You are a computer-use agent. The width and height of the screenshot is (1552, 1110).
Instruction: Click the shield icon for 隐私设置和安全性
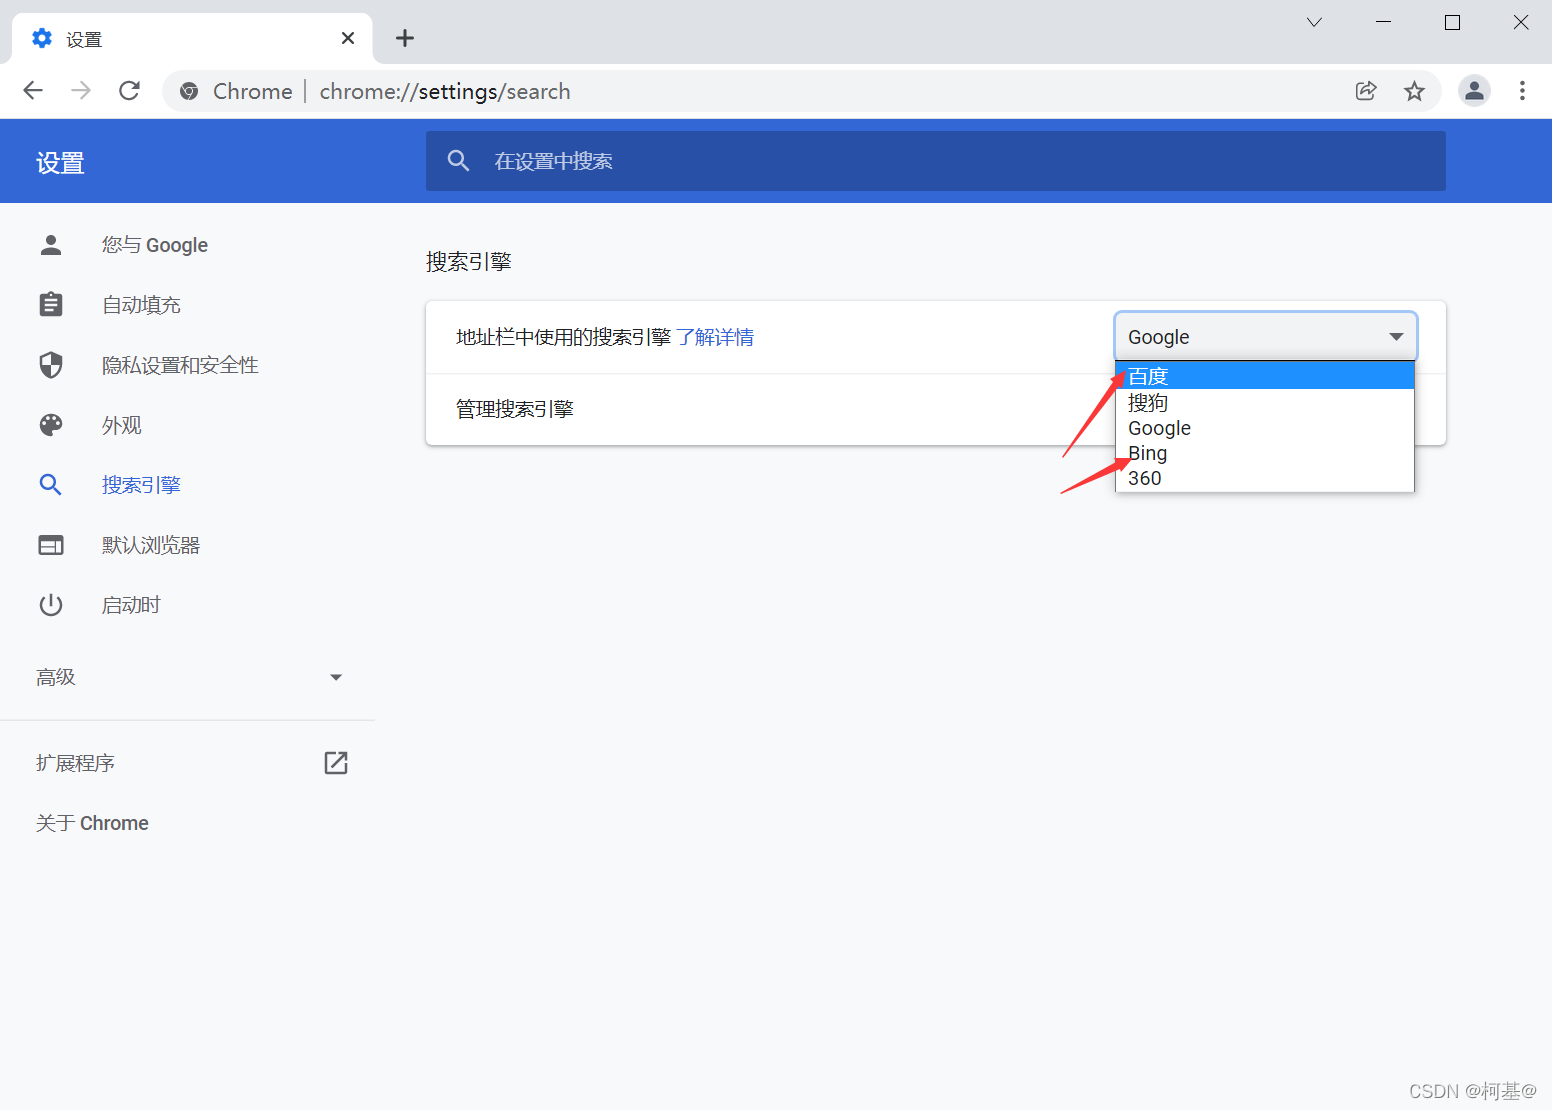(51, 365)
